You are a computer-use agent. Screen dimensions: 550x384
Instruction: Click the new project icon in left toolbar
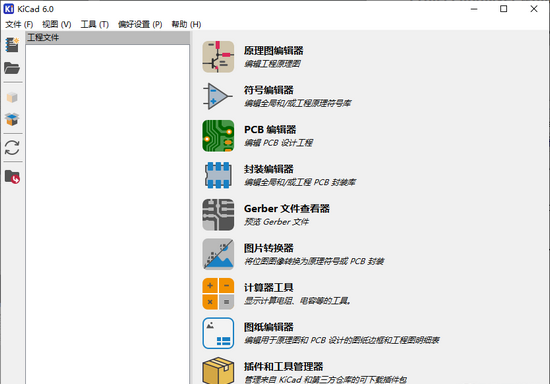point(12,45)
